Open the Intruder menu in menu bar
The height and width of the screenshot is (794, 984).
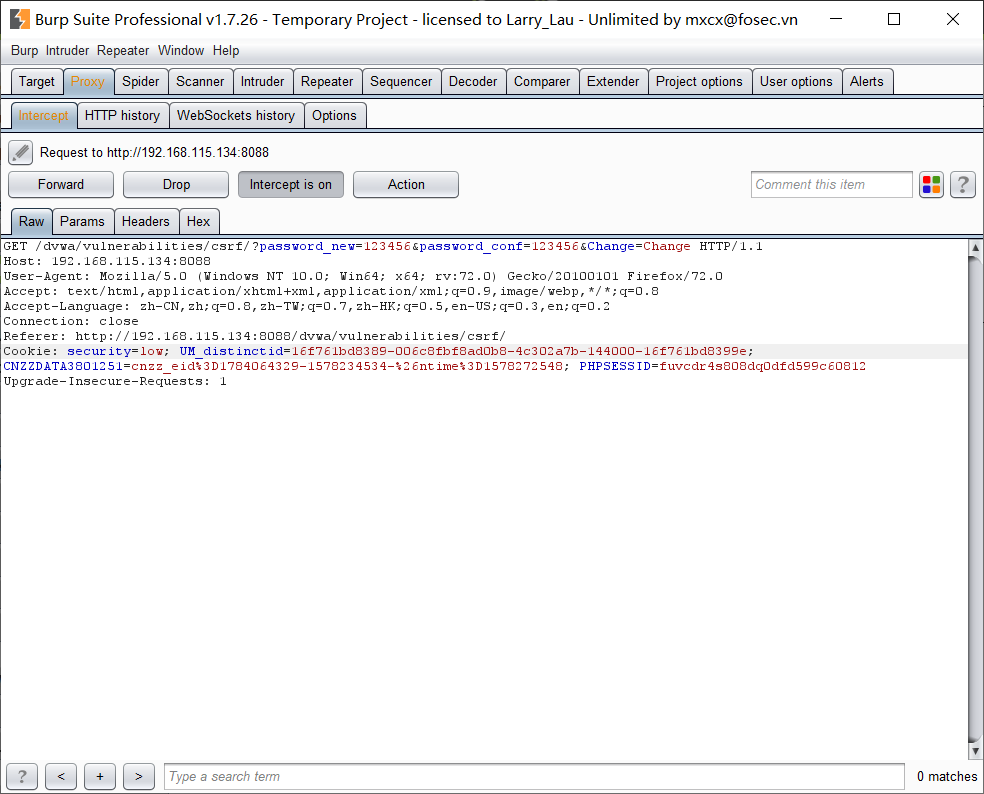(x=67, y=51)
